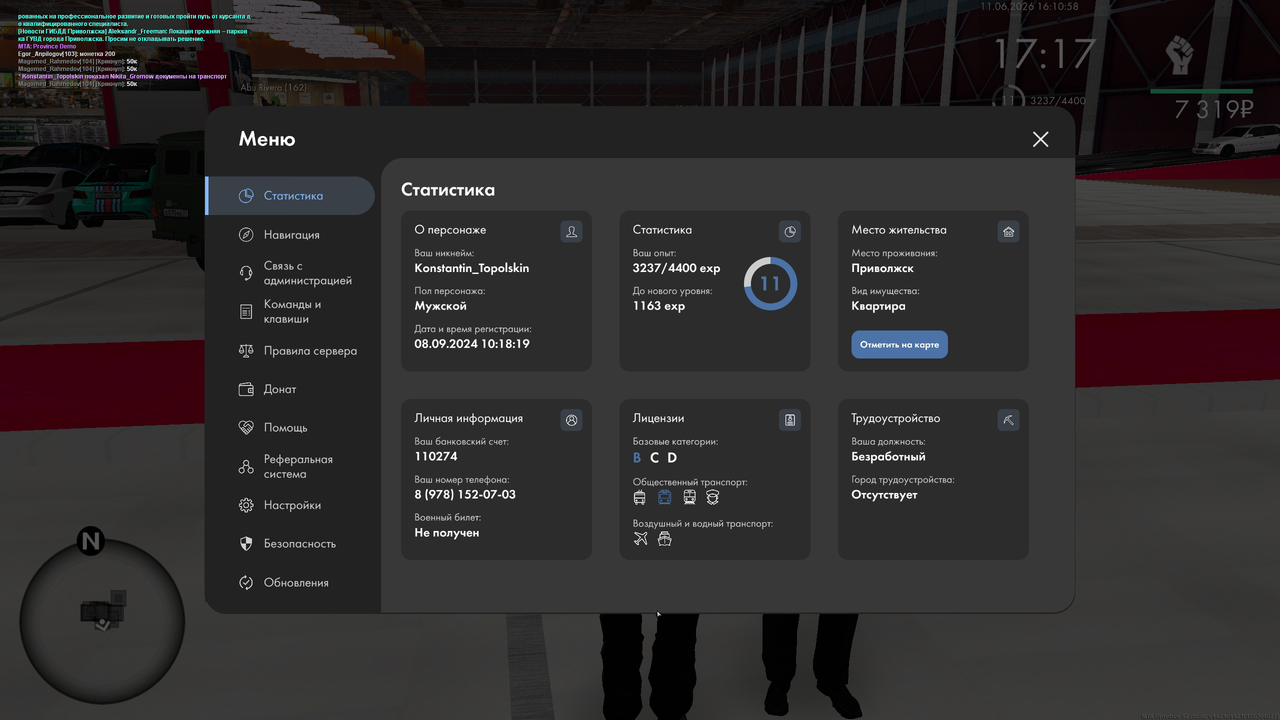
Task: Click the Квартира property type value
Action: (879, 306)
